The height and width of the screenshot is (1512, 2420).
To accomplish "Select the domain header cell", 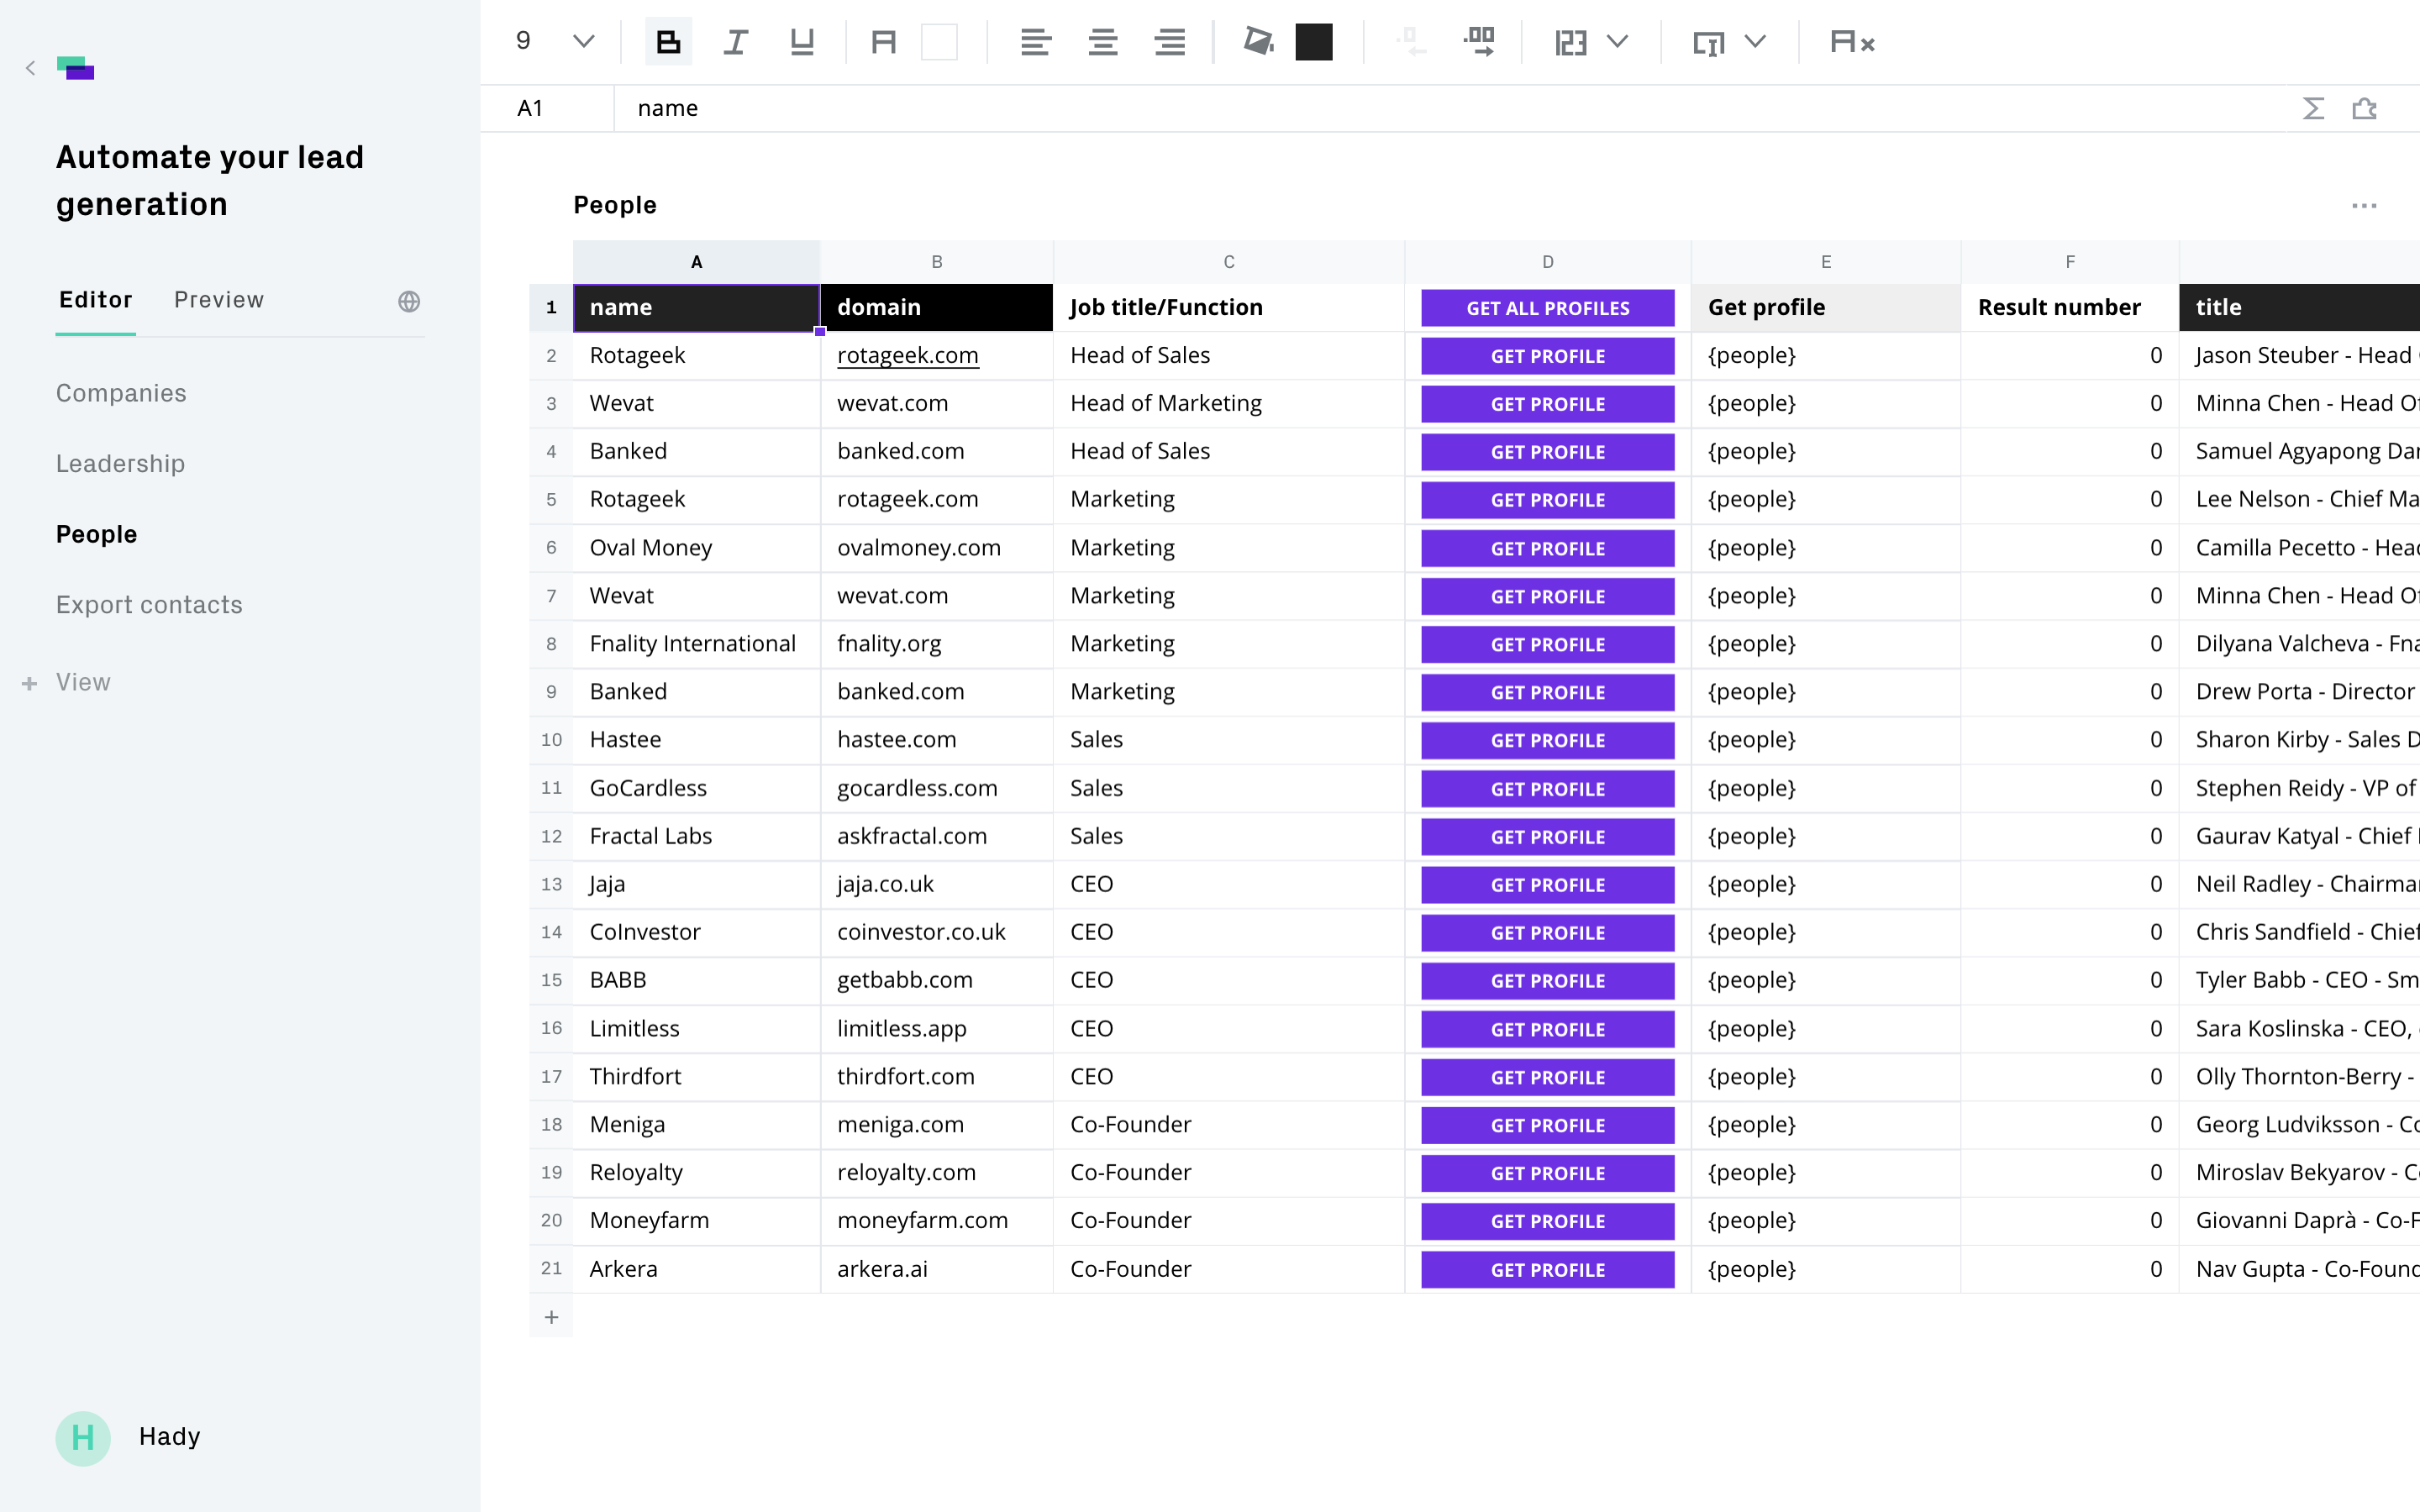I will (937, 307).
